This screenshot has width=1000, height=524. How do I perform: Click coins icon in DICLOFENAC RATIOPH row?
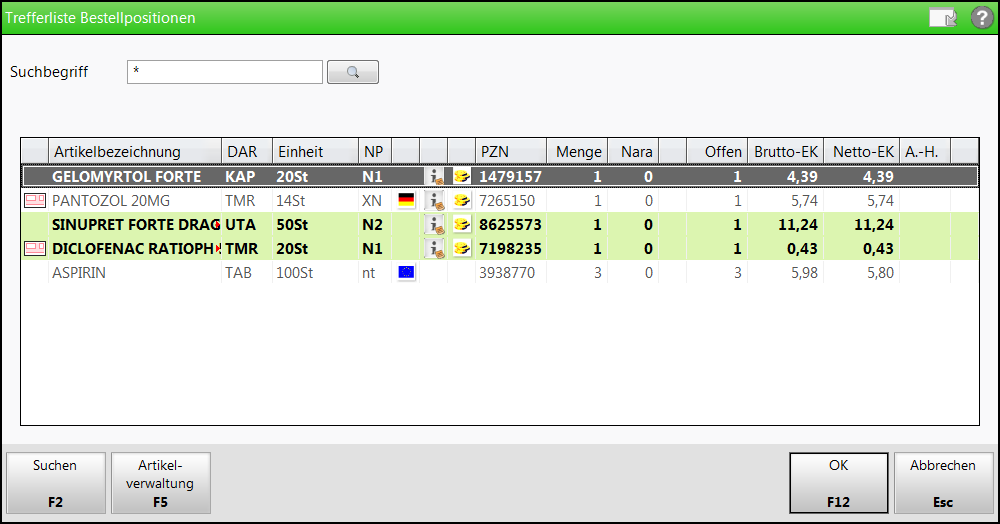[462, 249]
